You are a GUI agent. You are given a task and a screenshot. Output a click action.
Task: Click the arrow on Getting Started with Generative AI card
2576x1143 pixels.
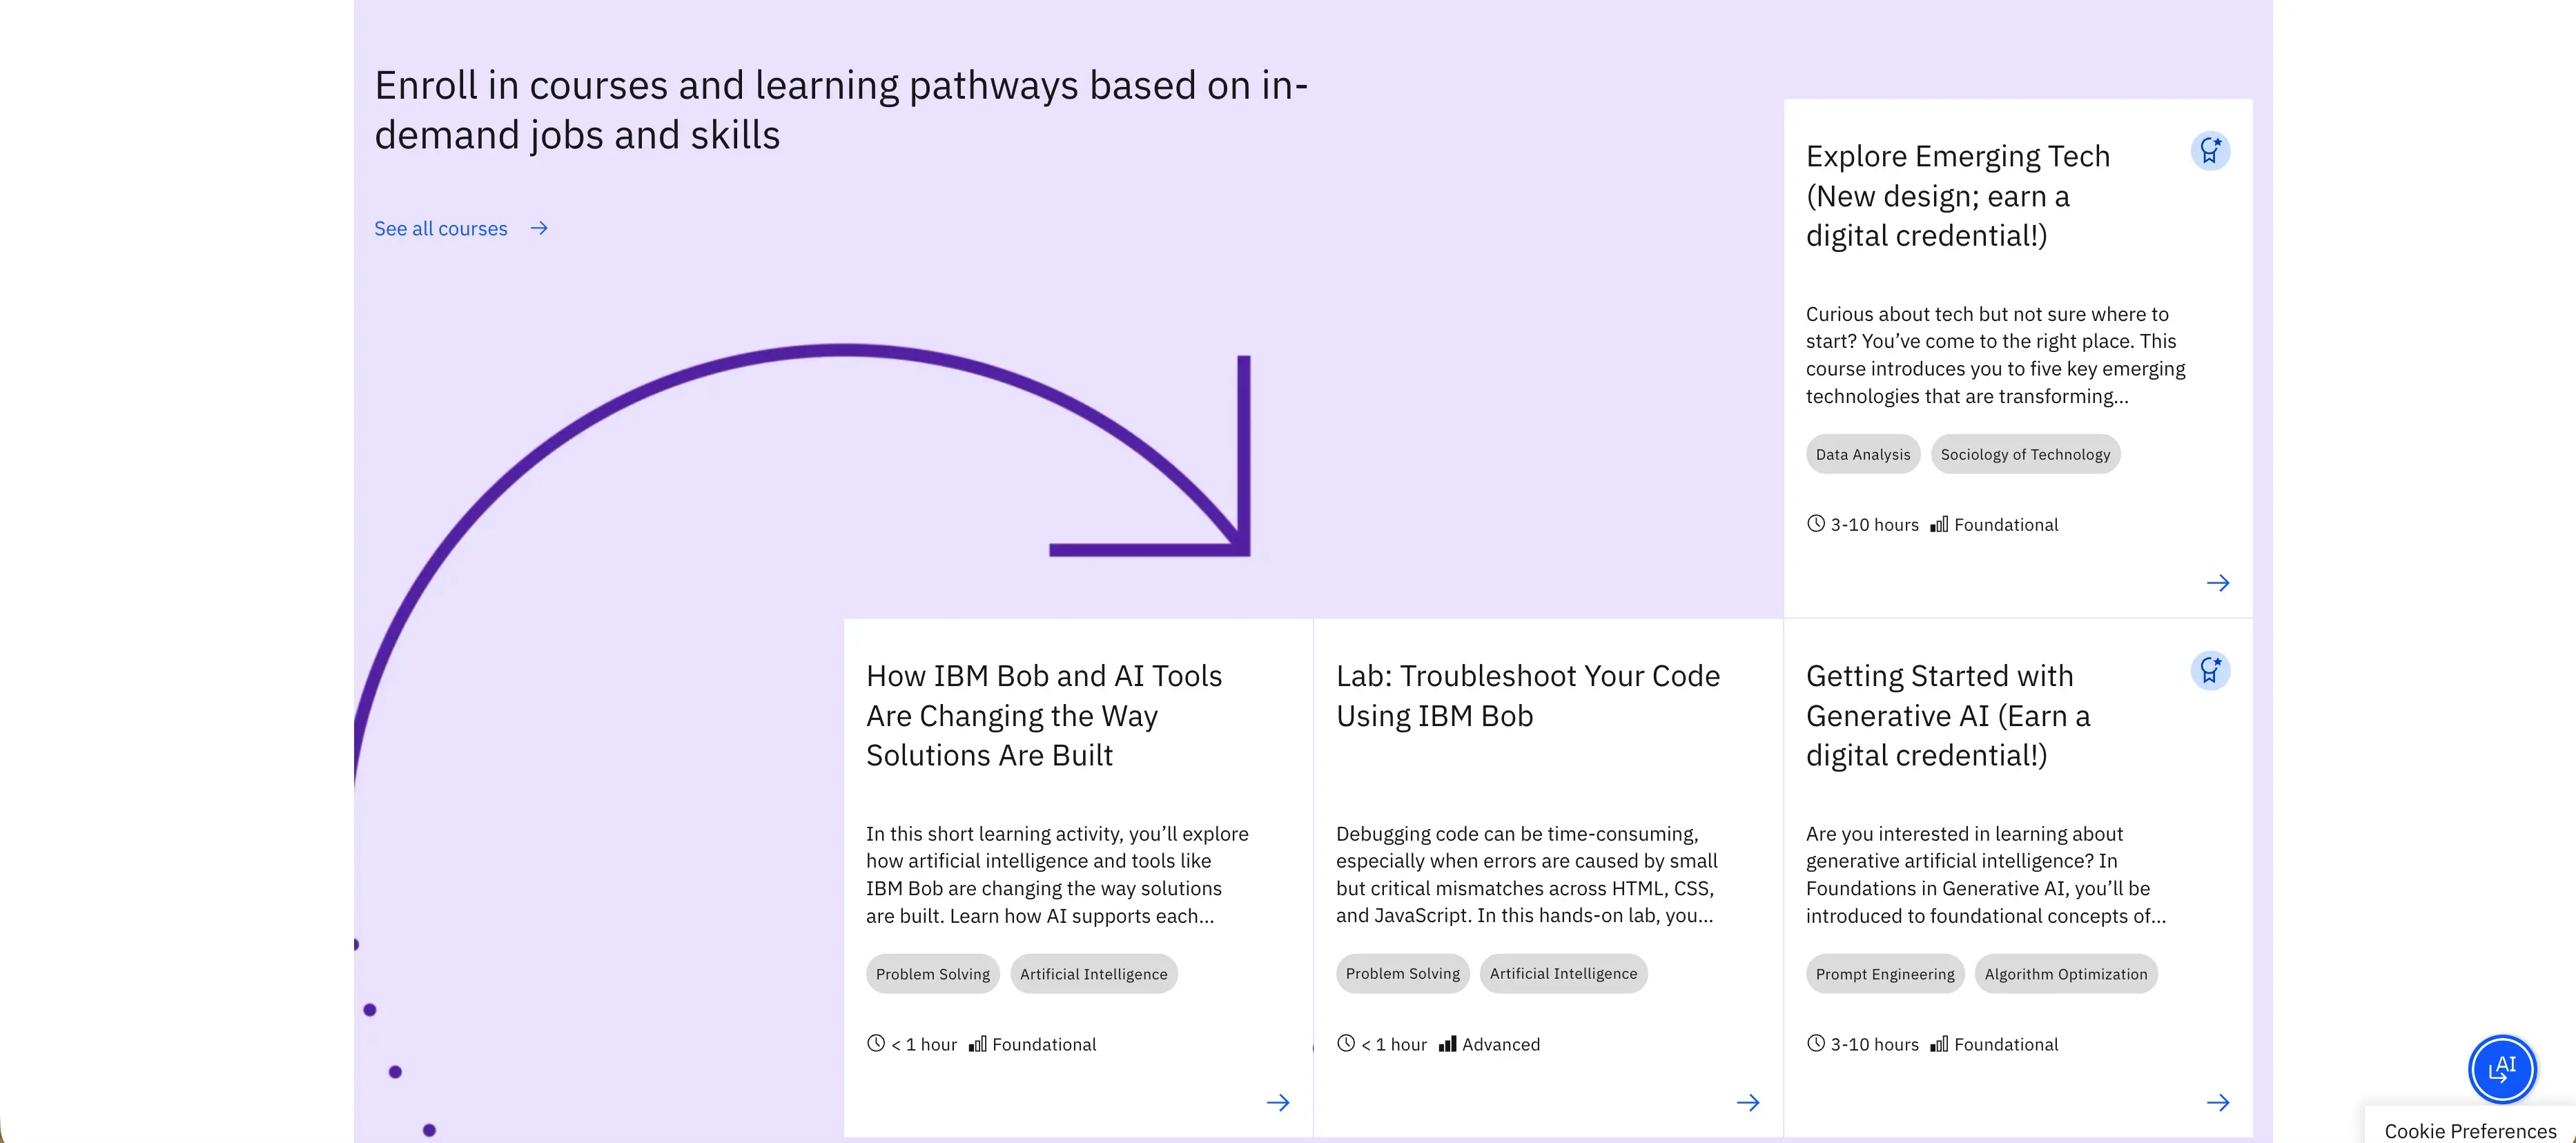coord(2218,1103)
